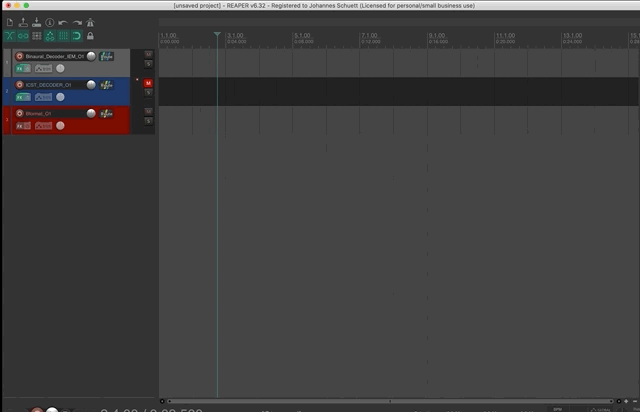
Task: Unmute the ICST_DECODER_O1 track
Action: point(148,83)
